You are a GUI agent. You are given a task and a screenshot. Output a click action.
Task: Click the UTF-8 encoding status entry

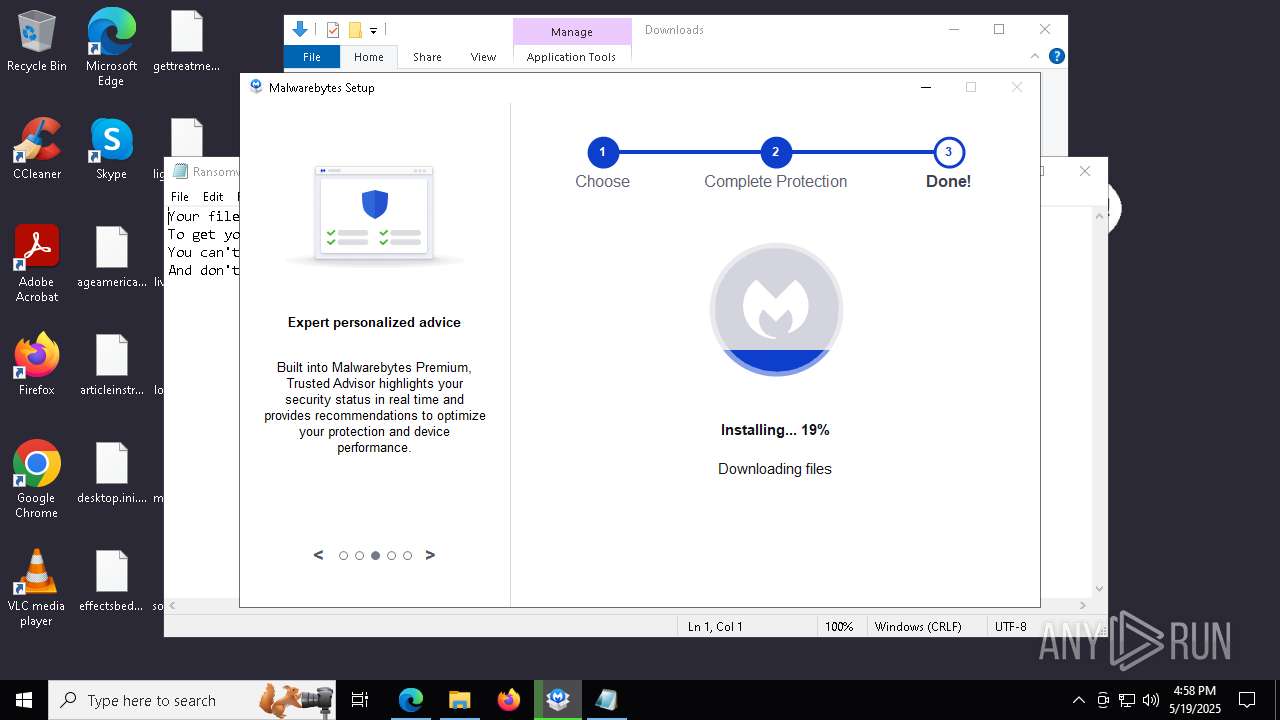coord(1010,627)
